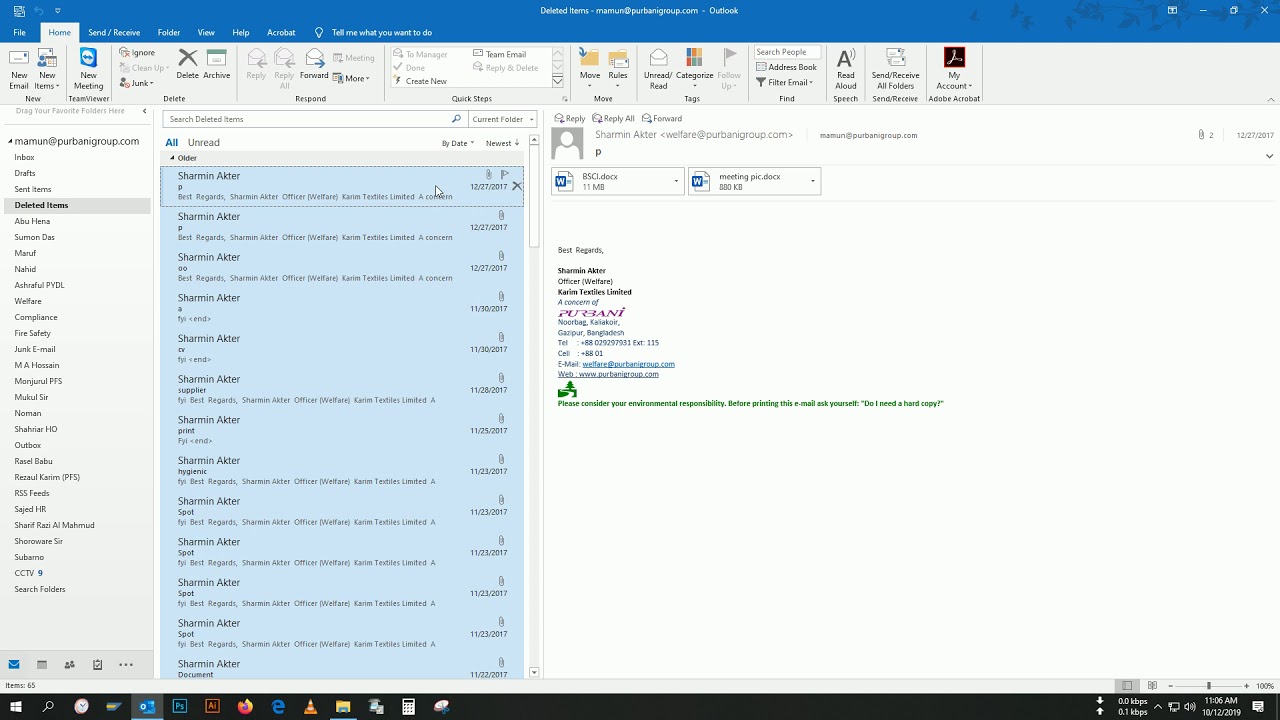1280x720 pixels.
Task: Zoom in with plus button
Action: 1246,686
